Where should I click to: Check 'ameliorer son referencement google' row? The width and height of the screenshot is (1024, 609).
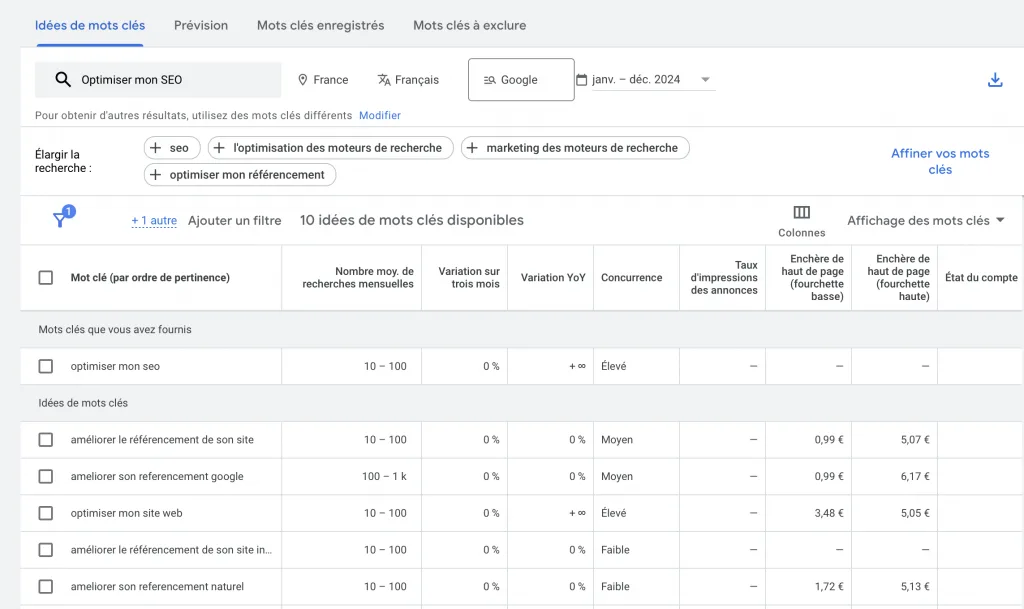coord(46,476)
